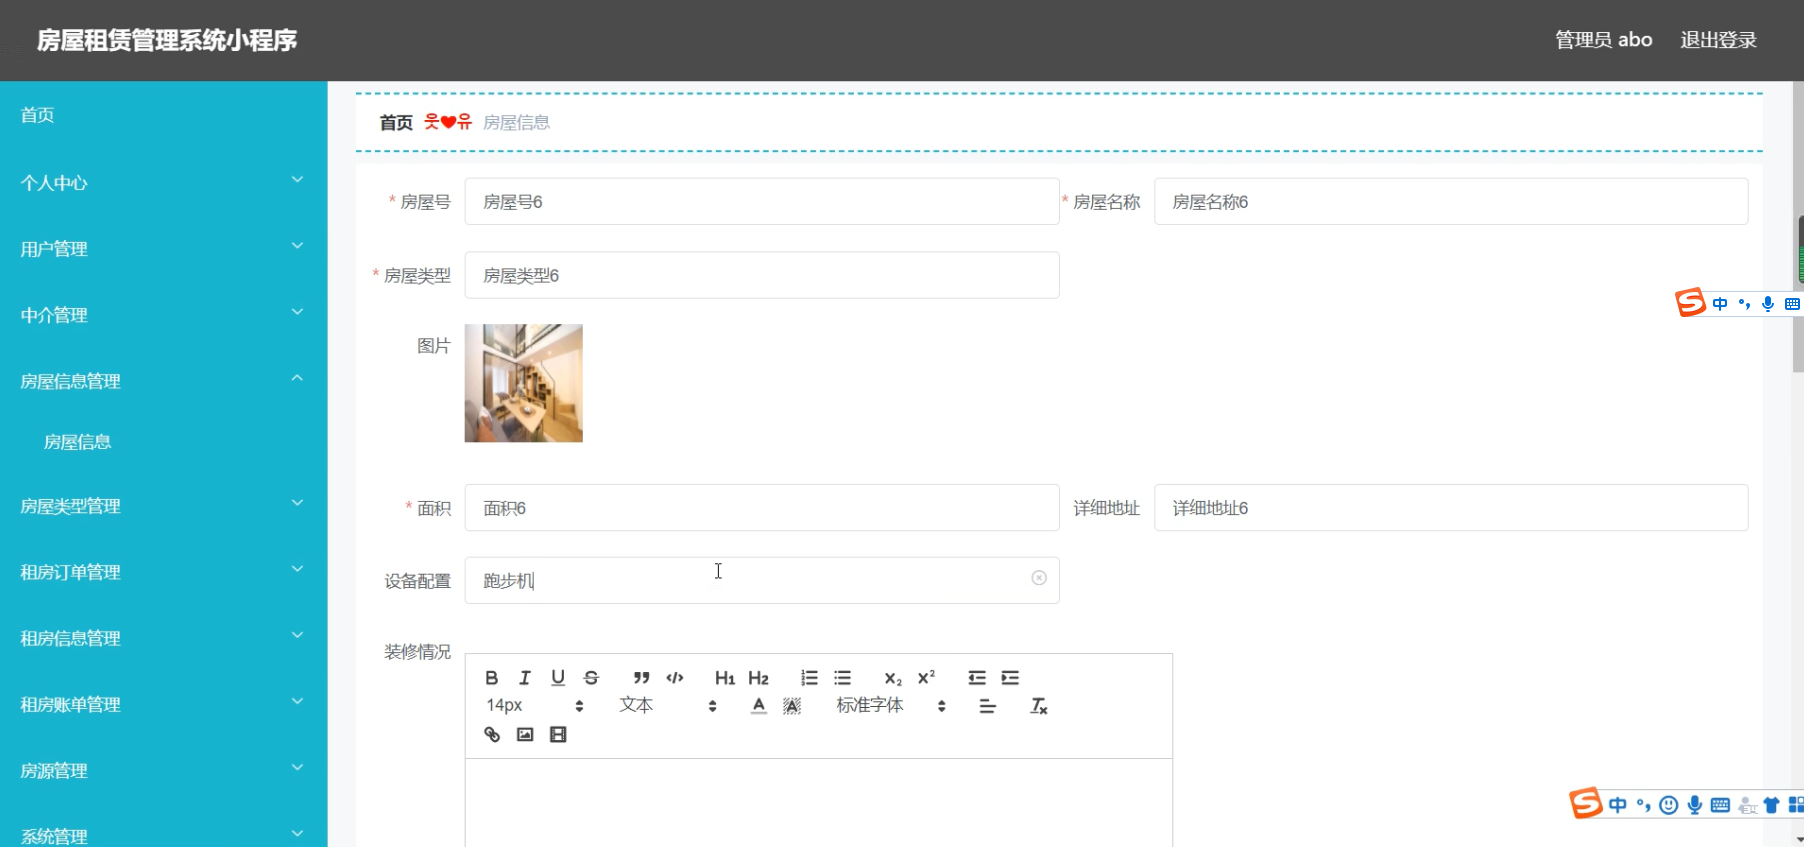Insert a video into the editor
Image resolution: width=1804 pixels, height=847 pixels.
pyautogui.click(x=558, y=734)
